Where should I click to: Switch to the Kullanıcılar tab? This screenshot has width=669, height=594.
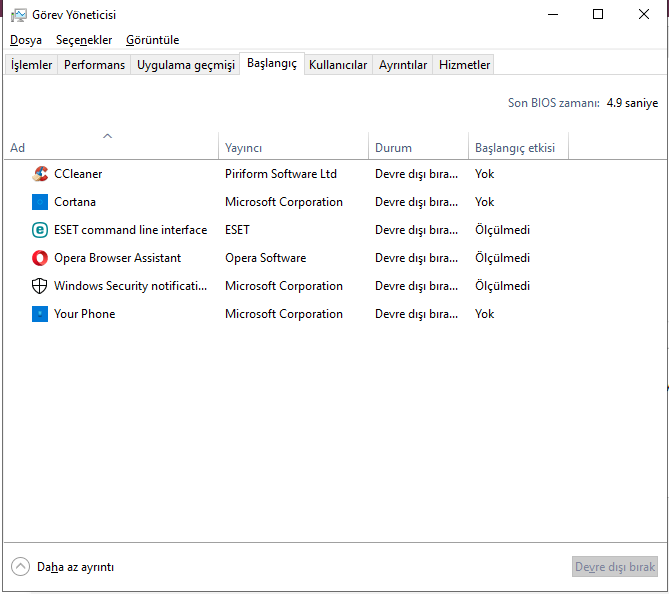coord(338,65)
